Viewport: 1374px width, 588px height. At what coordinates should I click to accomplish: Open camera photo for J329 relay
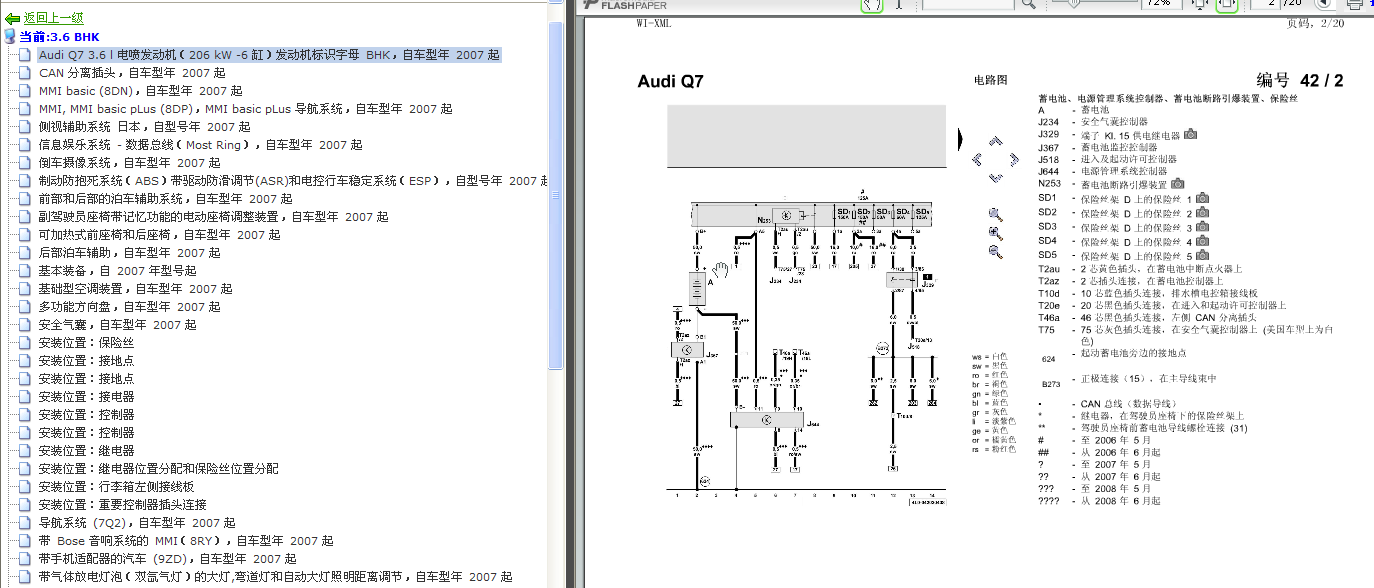click(1190, 134)
